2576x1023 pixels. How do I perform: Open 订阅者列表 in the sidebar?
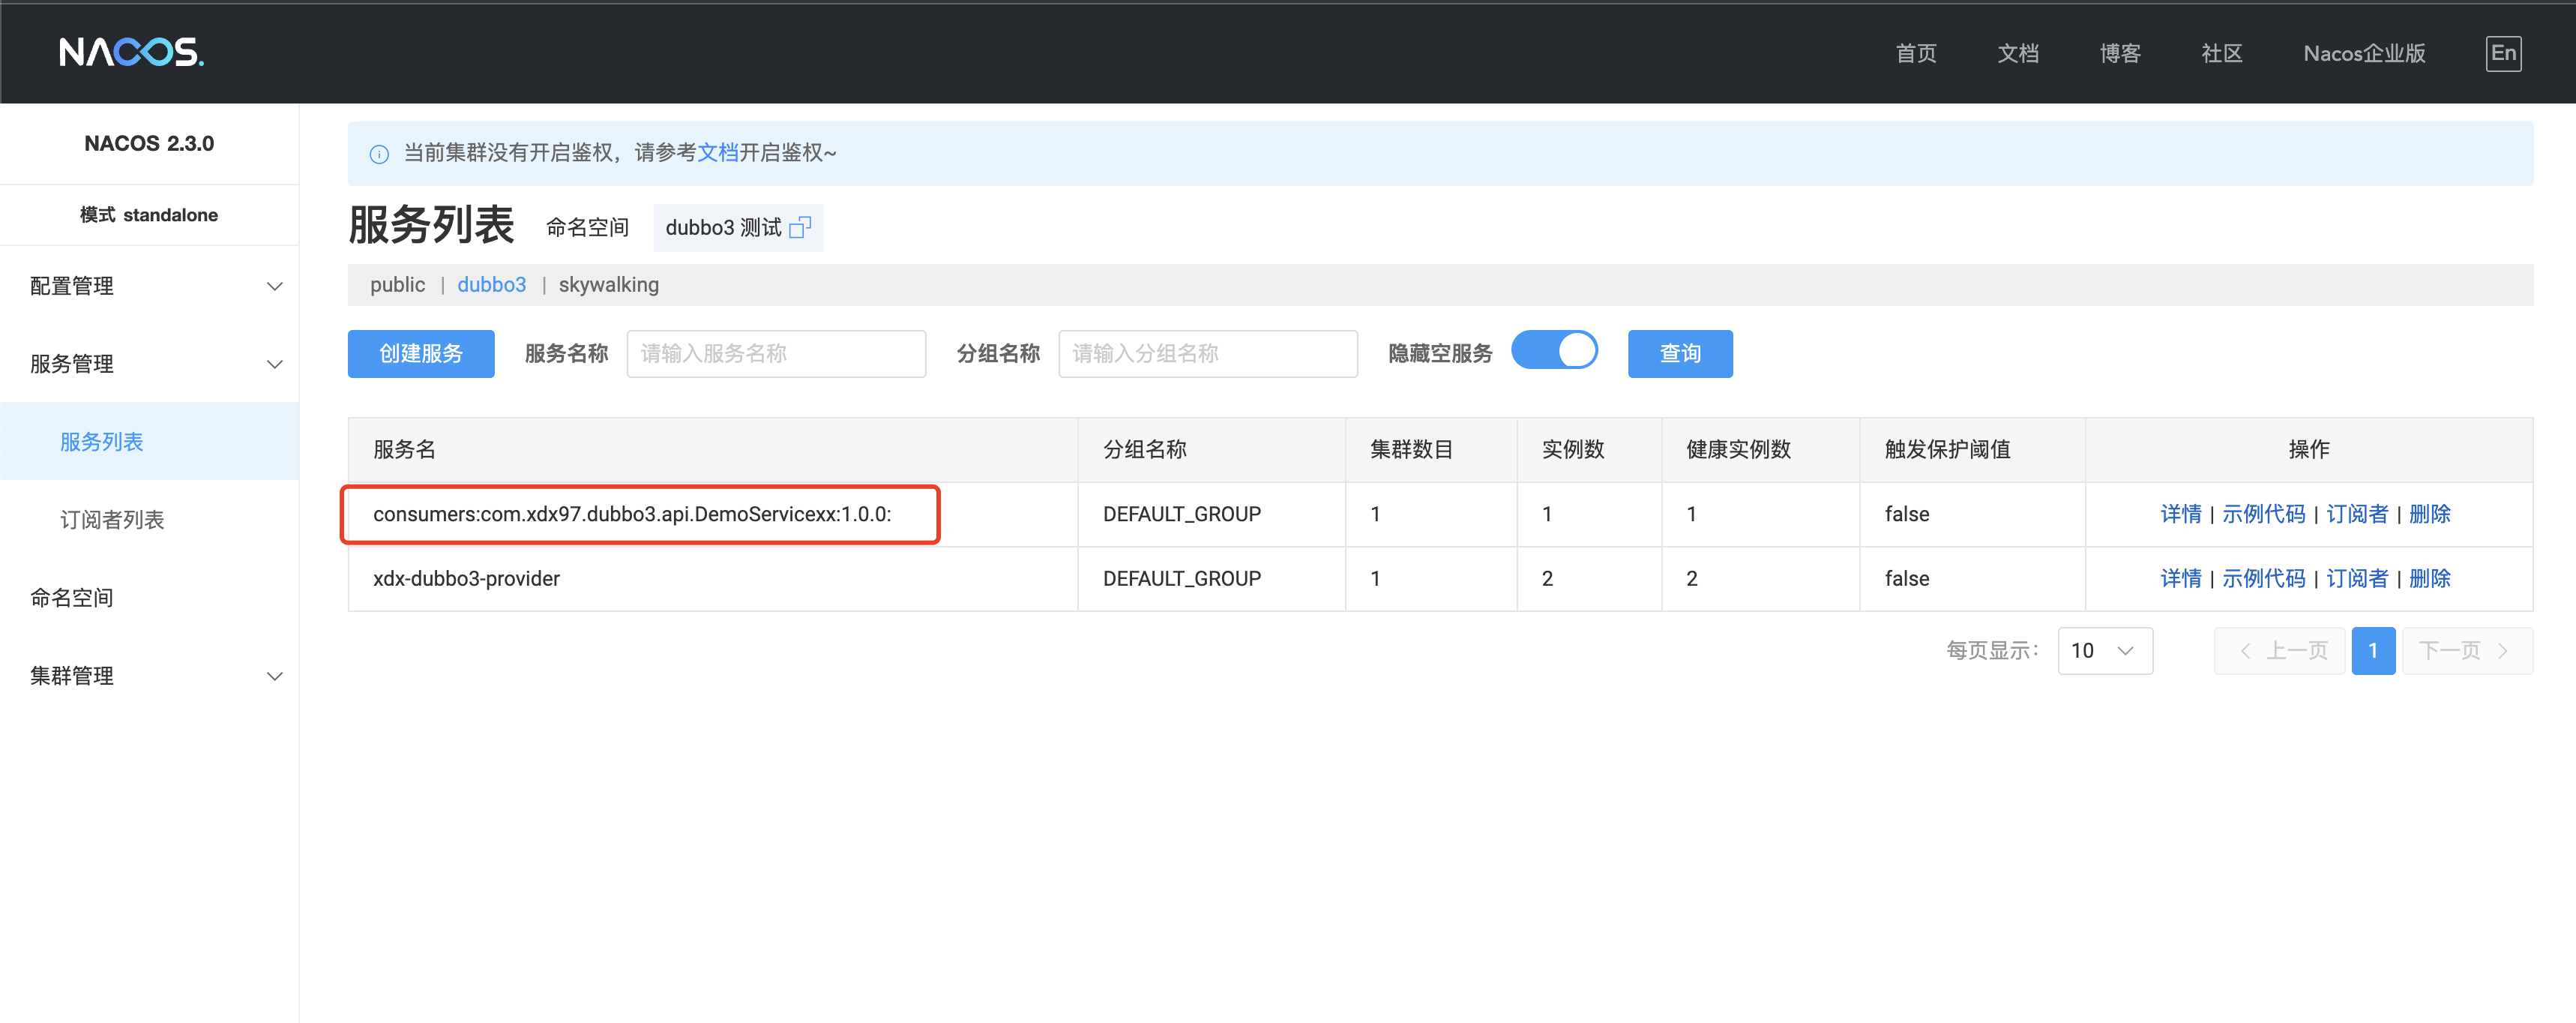point(112,520)
